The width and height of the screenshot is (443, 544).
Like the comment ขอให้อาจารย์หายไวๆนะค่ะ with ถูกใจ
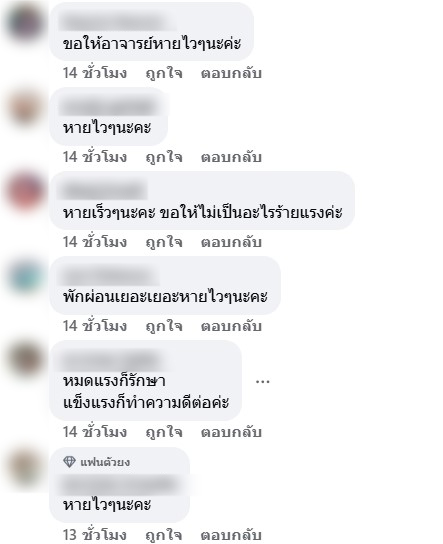tap(164, 73)
